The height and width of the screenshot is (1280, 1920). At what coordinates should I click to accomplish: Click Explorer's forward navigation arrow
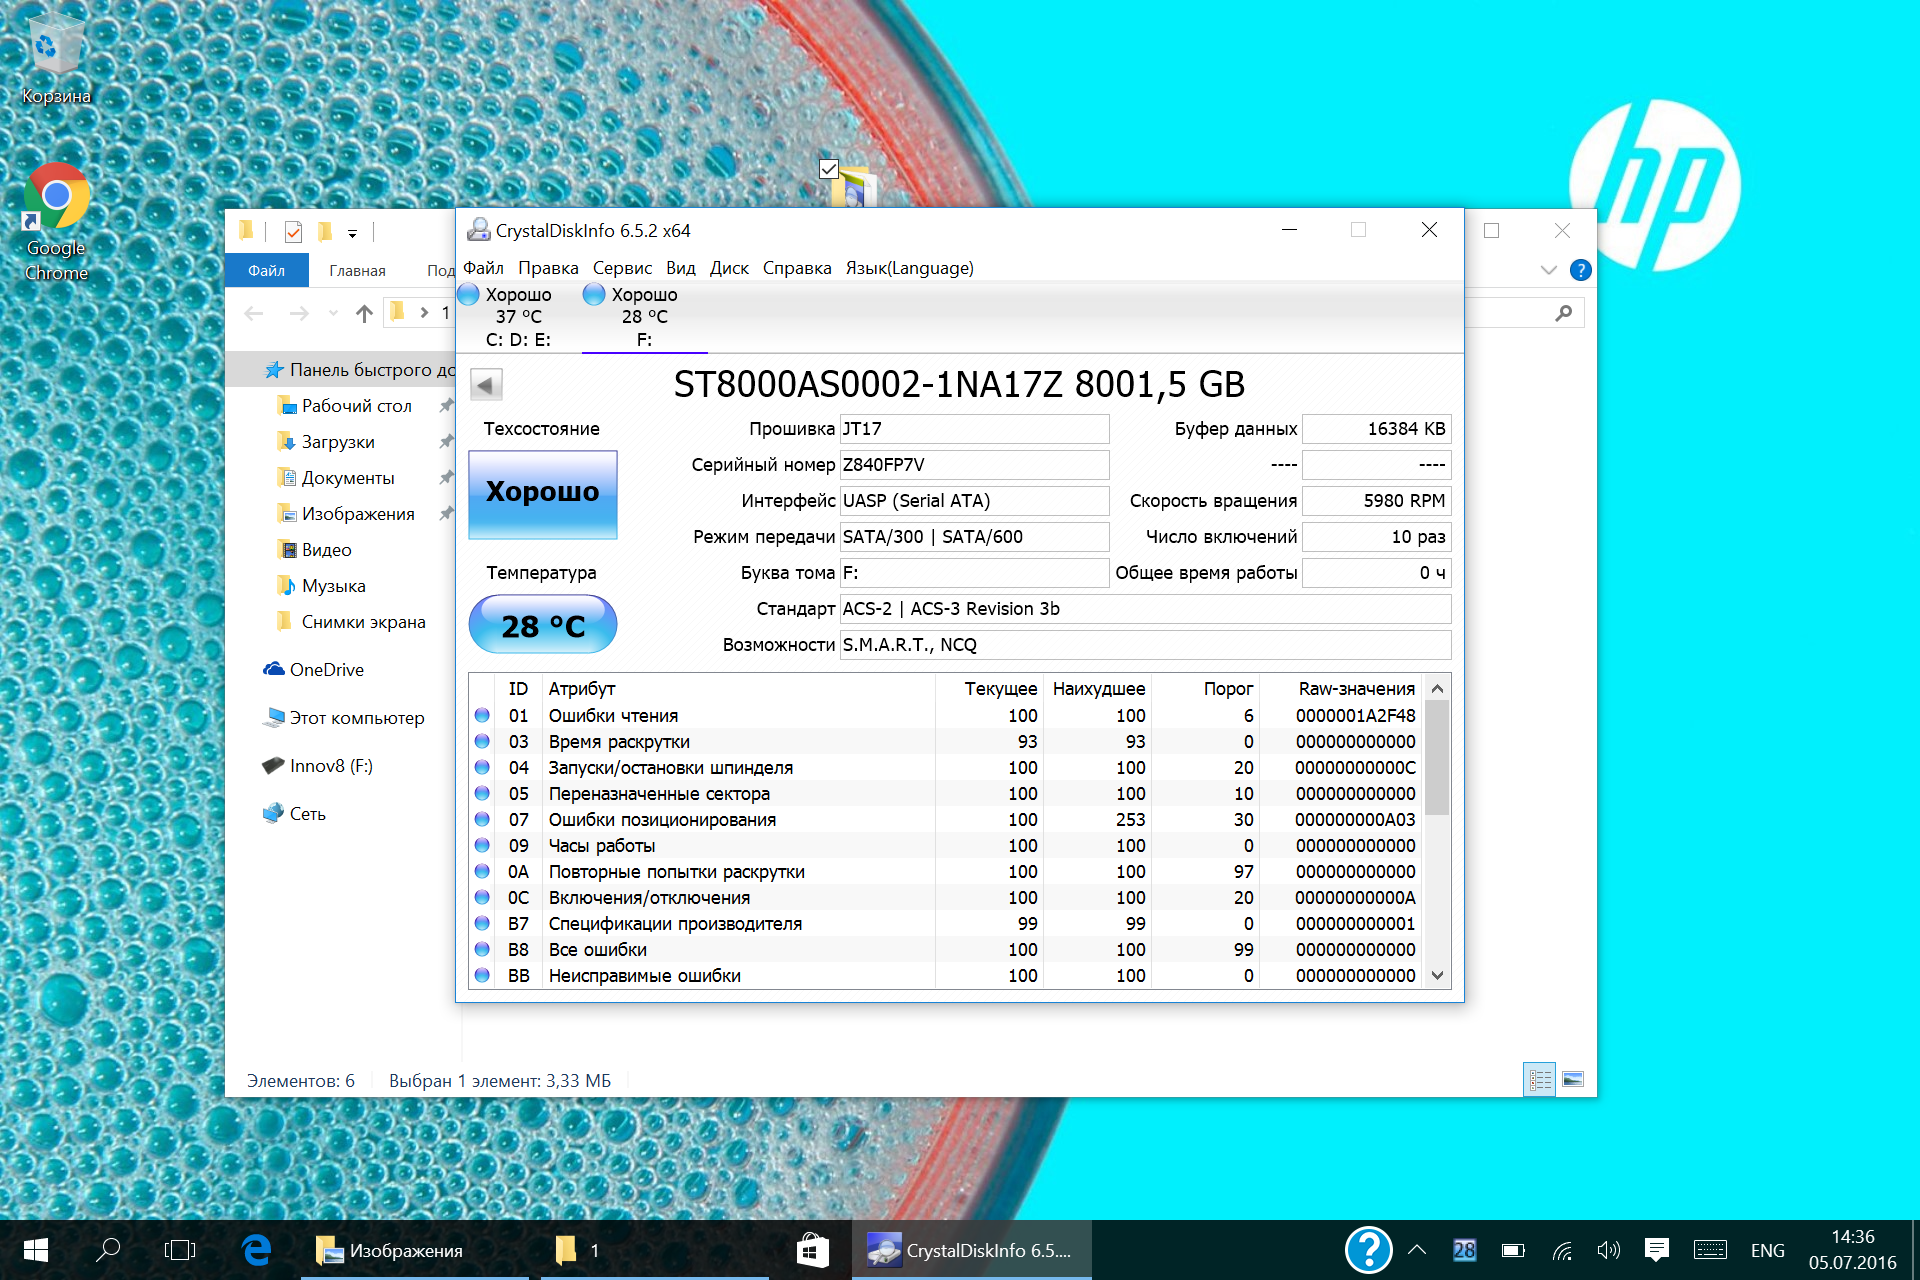[x=298, y=314]
